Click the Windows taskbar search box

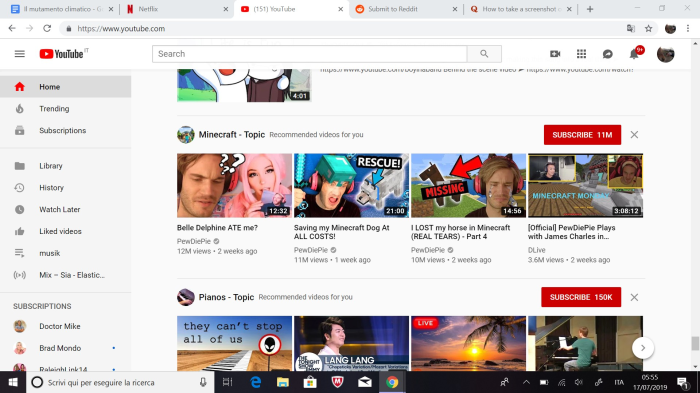121,382
